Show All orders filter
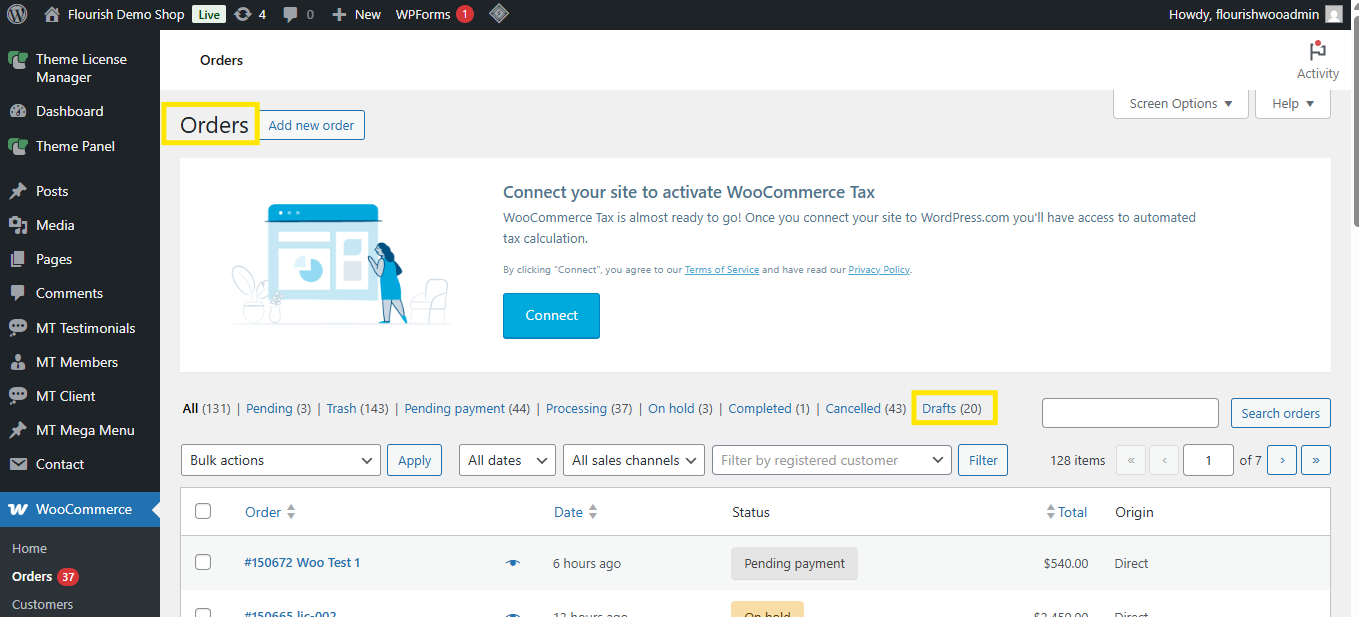The height and width of the screenshot is (617, 1359). click(x=190, y=408)
